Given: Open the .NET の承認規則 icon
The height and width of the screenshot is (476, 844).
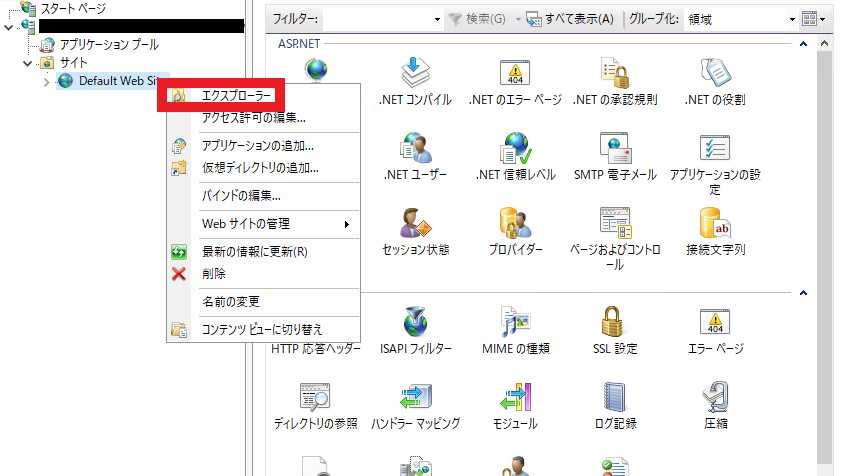Looking at the screenshot, I should (x=615, y=73).
